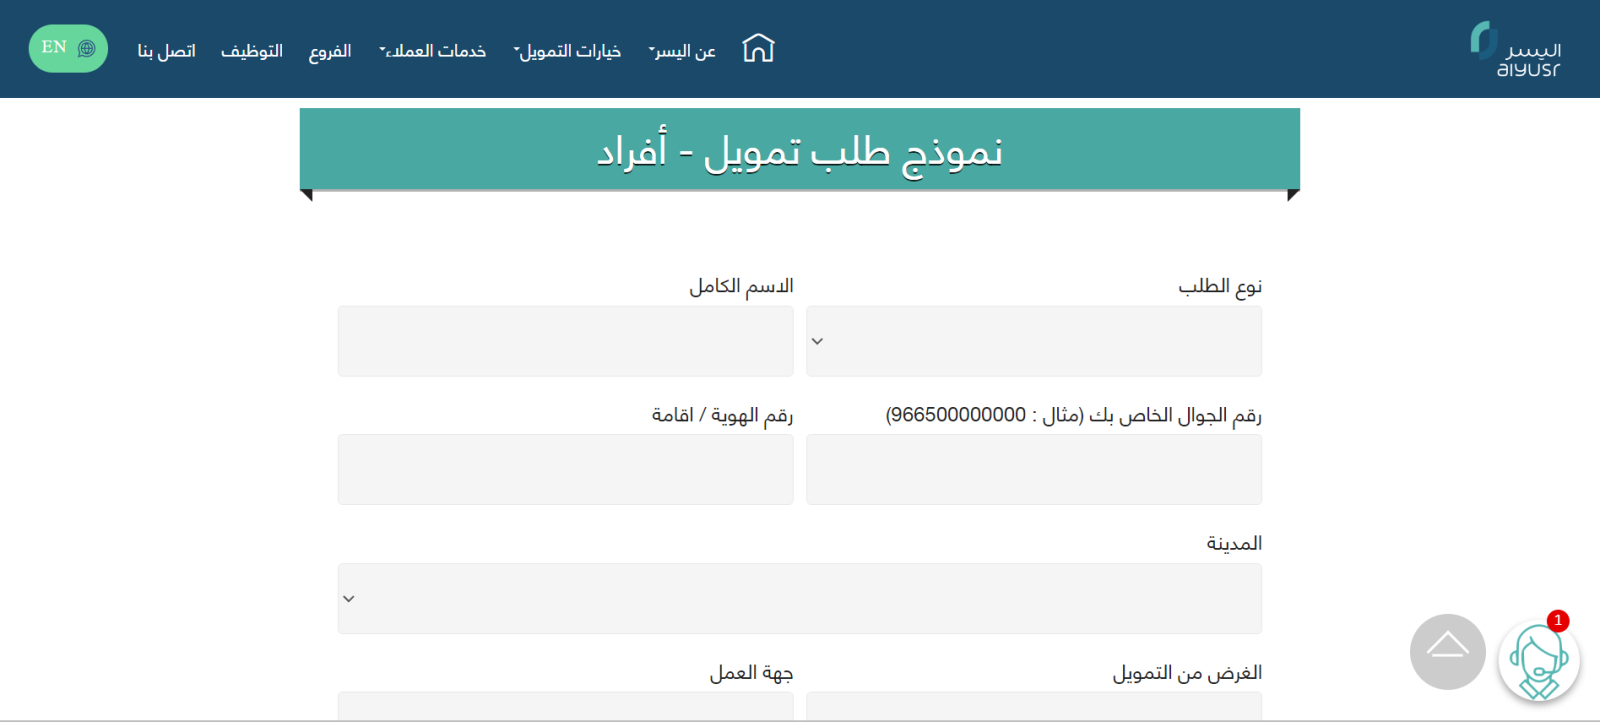Open the خيارات التمويل menu
1600x722 pixels.
pyautogui.click(x=567, y=51)
